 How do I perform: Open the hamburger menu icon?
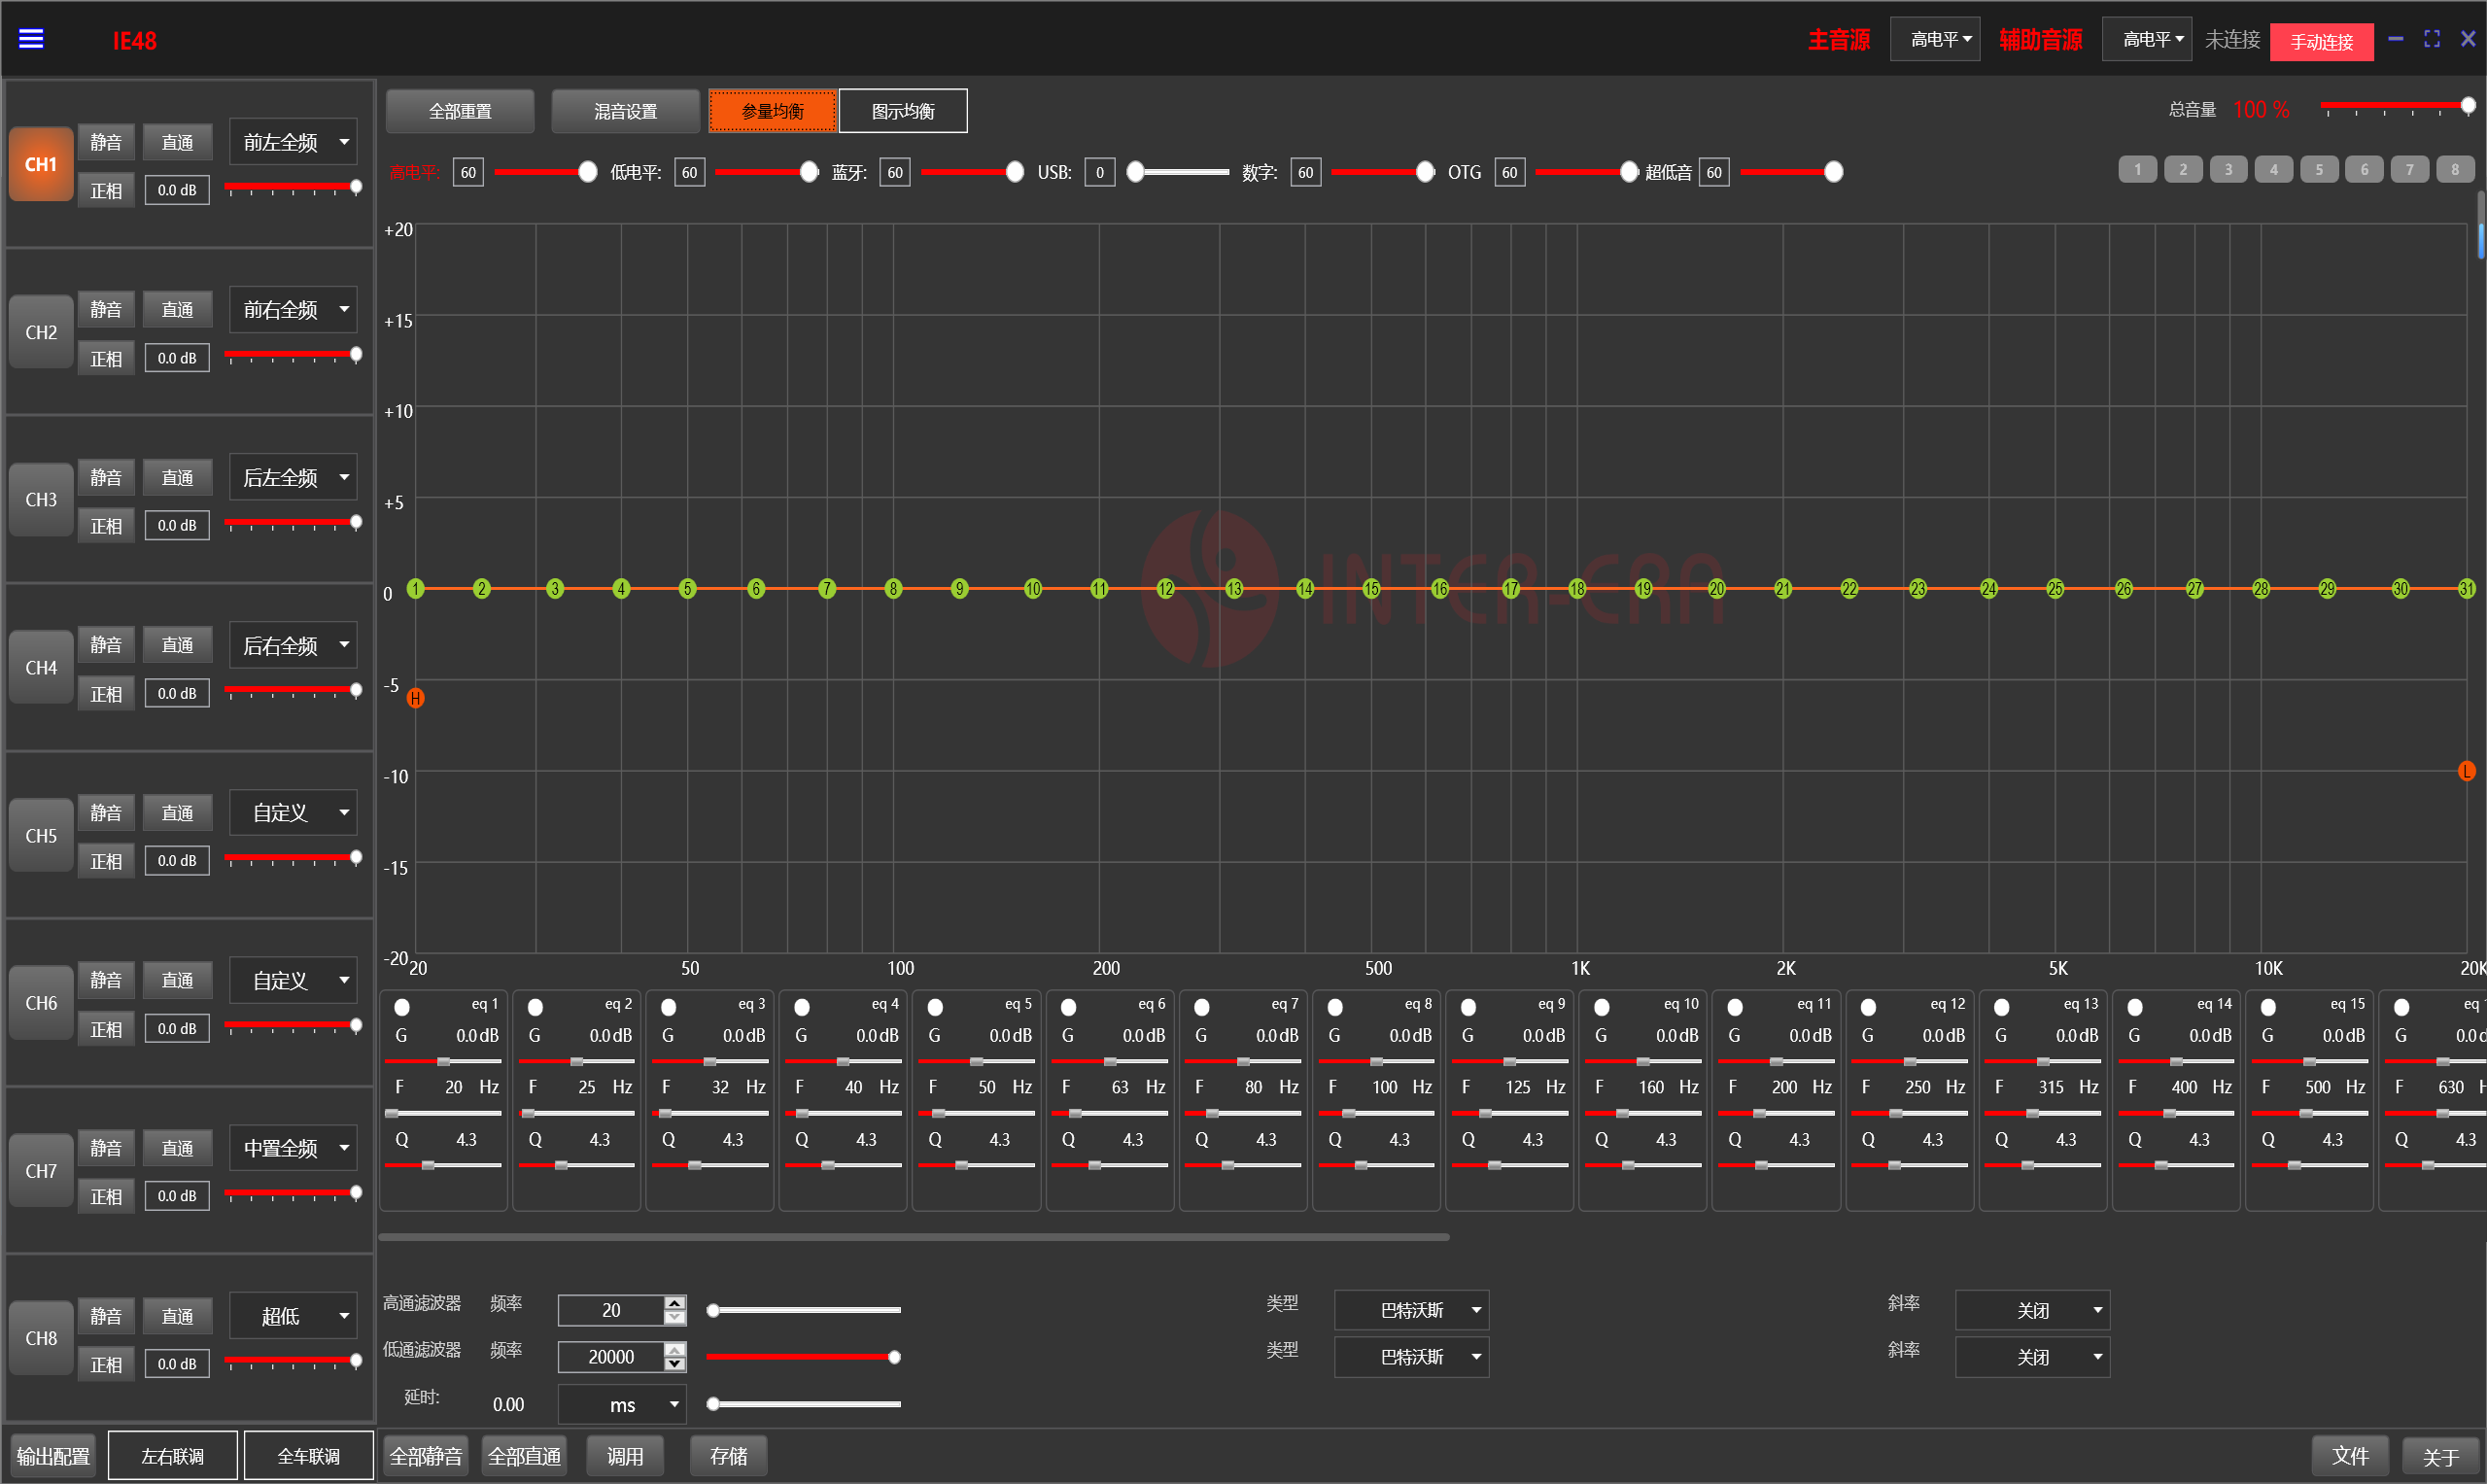(31, 39)
